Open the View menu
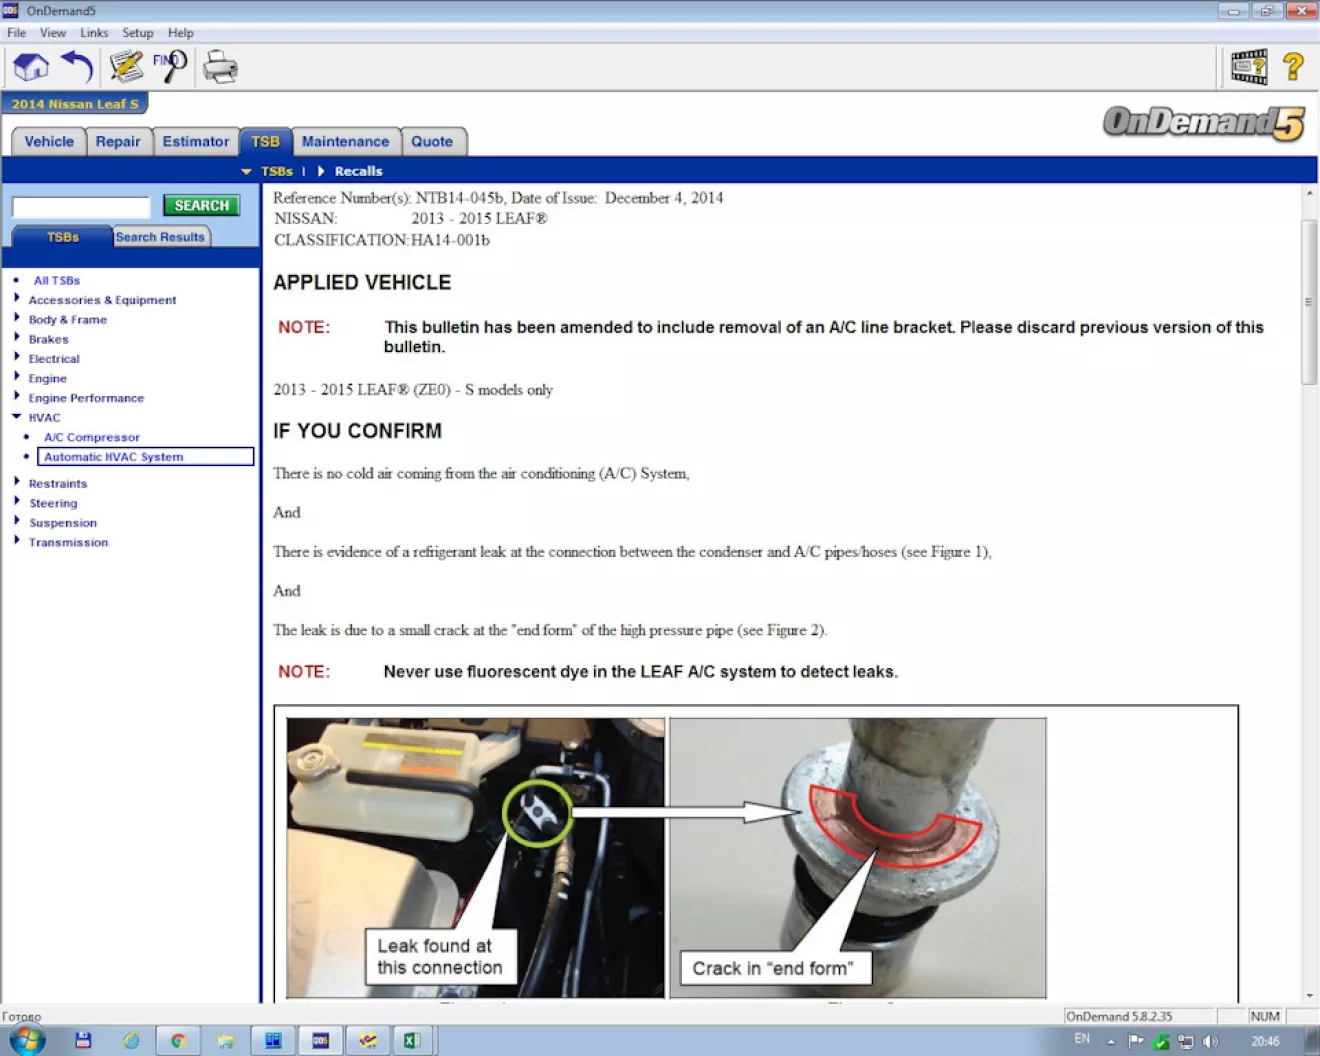The height and width of the screenshot is (1056, 1320). (53, 33)
